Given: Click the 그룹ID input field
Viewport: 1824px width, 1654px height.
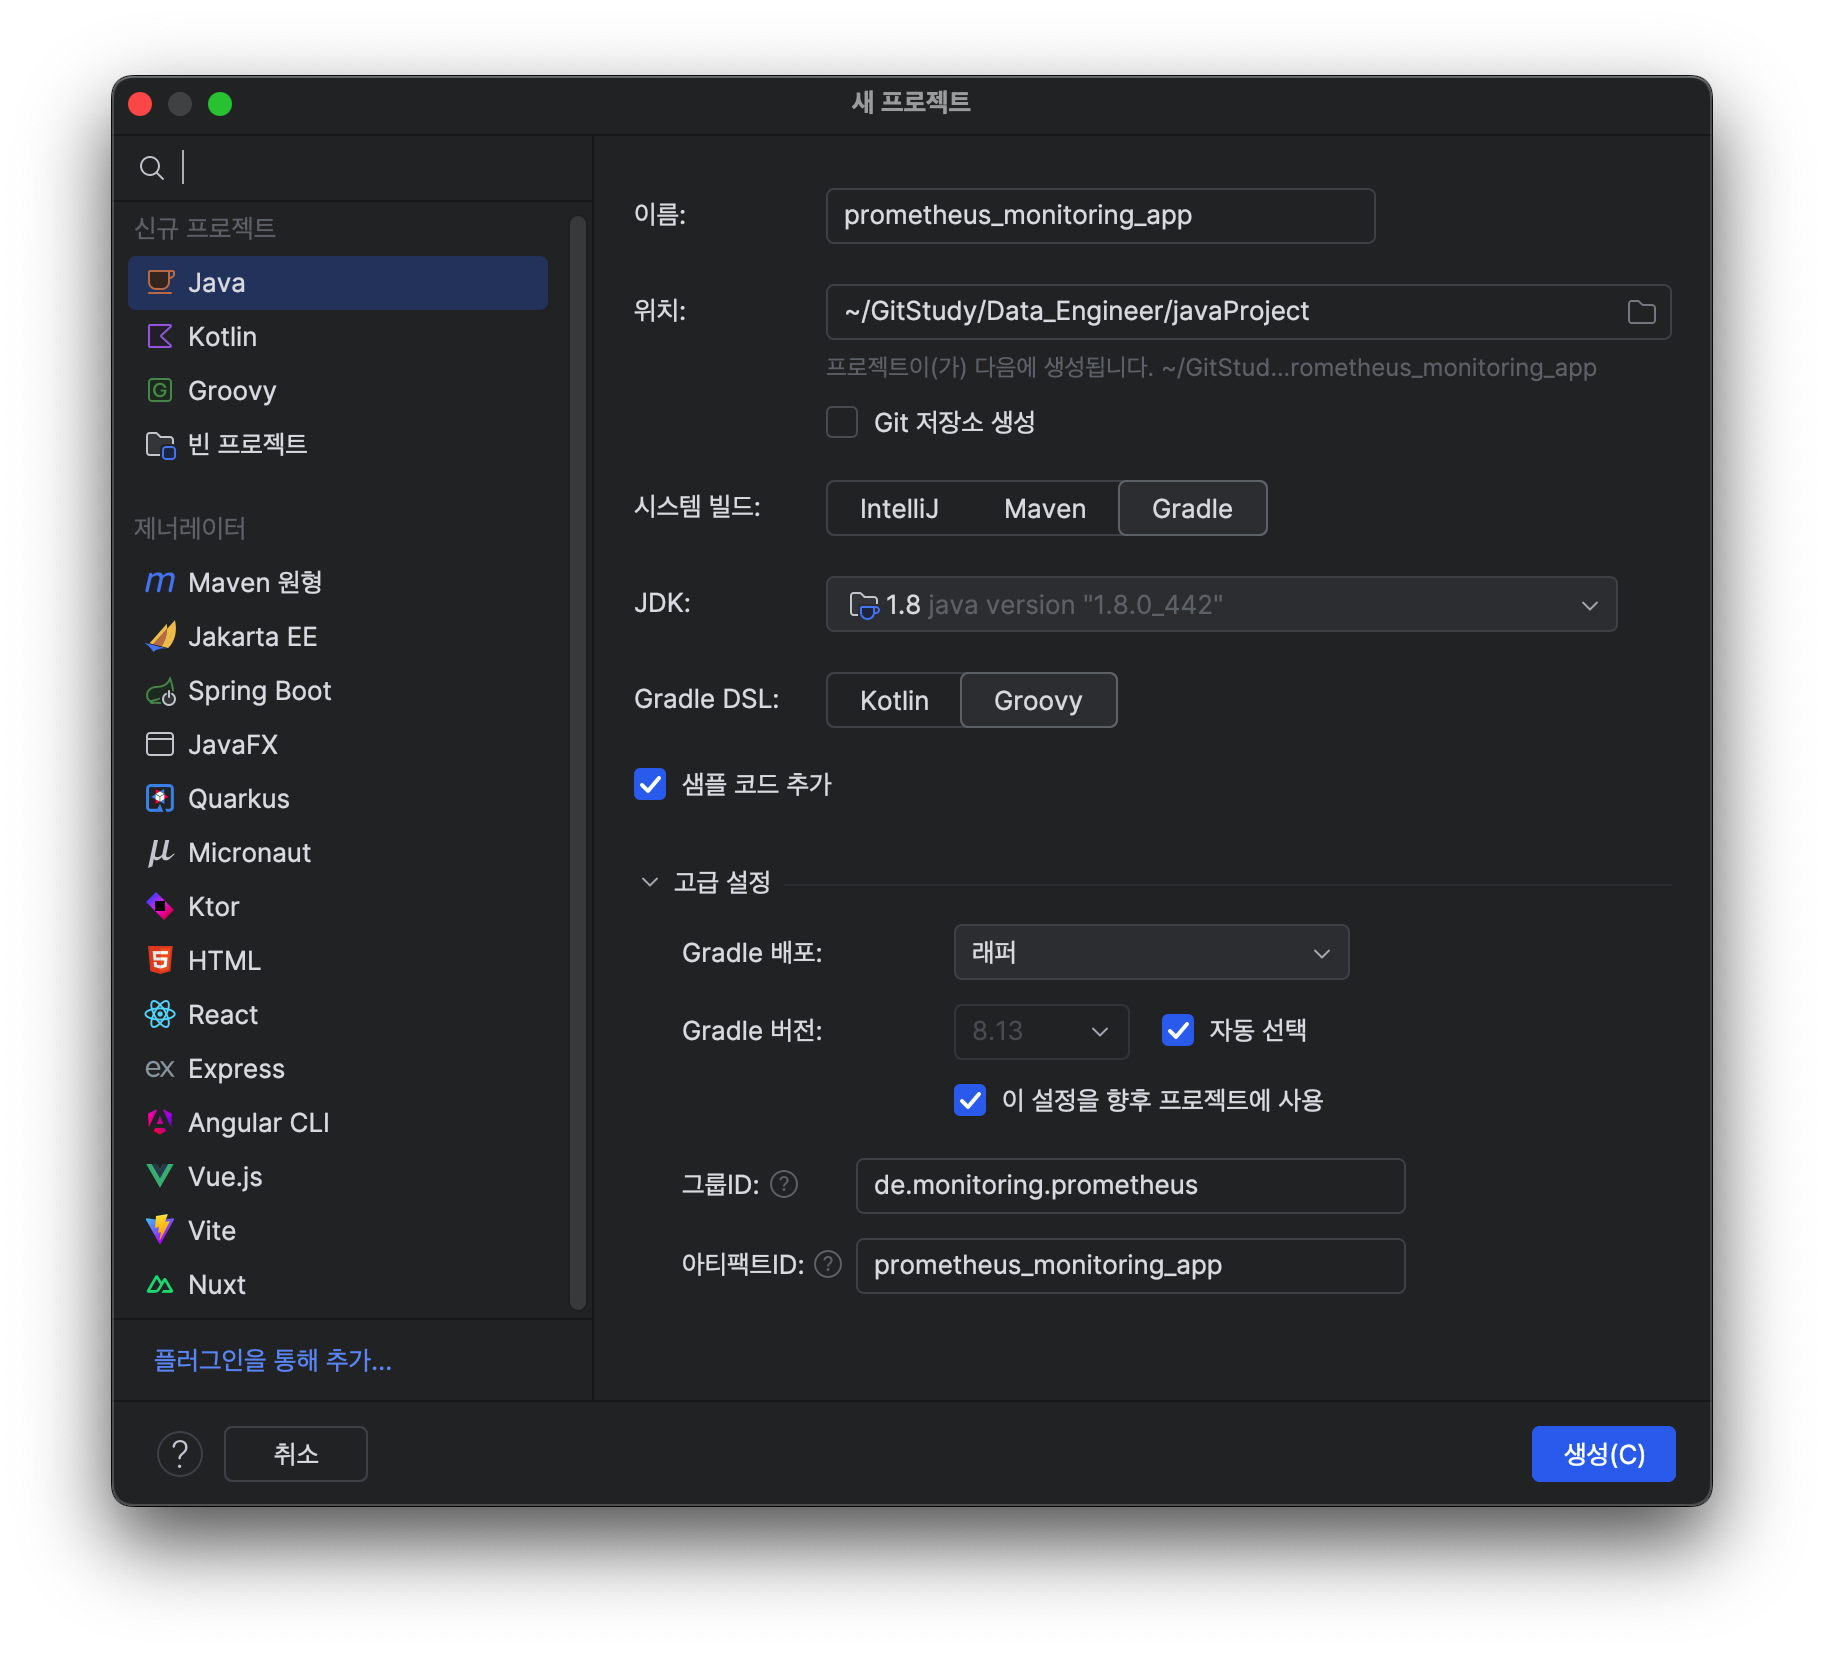Looking at the screenshot, I should pos(1130,1186).
